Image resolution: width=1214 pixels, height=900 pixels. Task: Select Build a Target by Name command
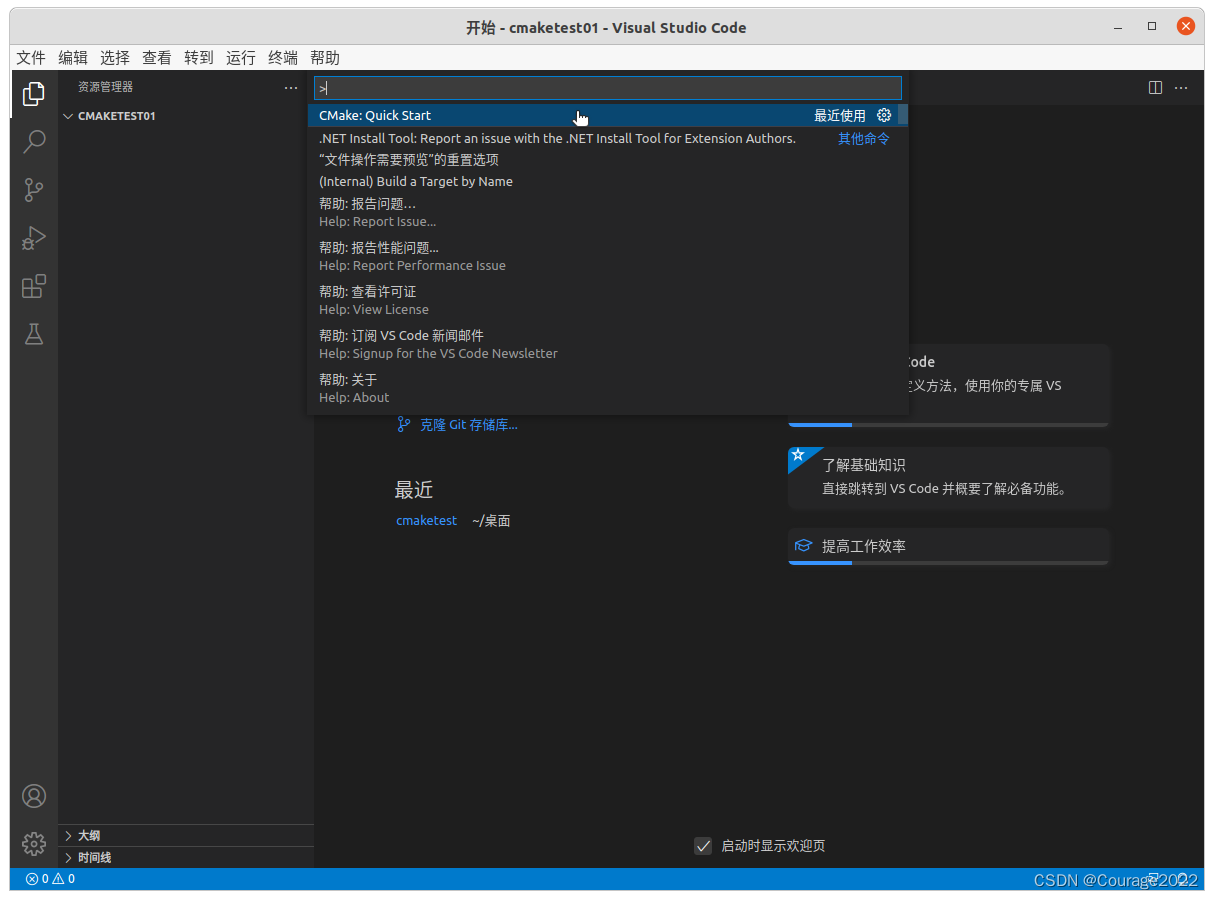pyautogui.click(x=603, y=182)
